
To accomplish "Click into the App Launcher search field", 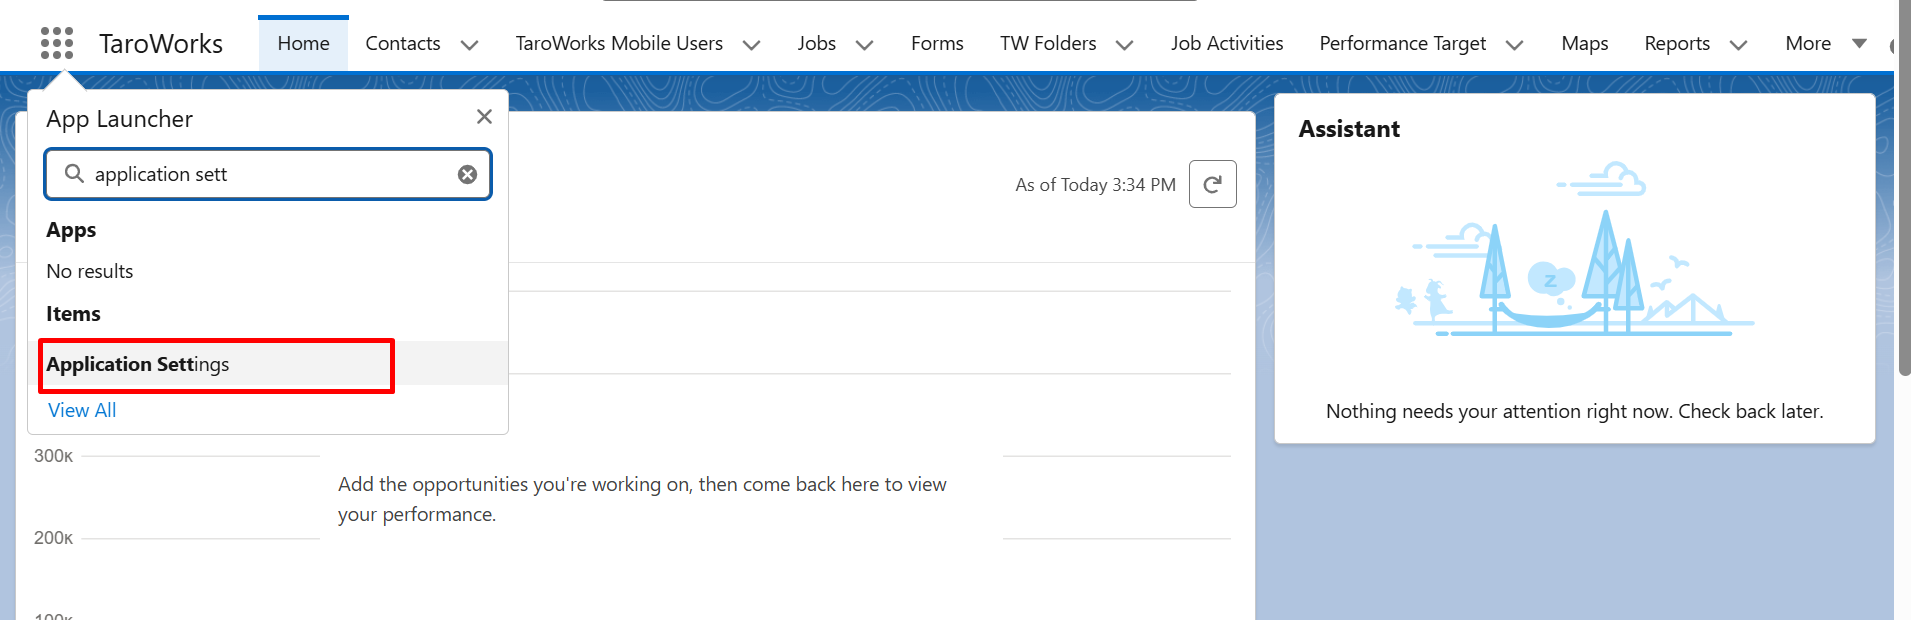I will point(268,174).
